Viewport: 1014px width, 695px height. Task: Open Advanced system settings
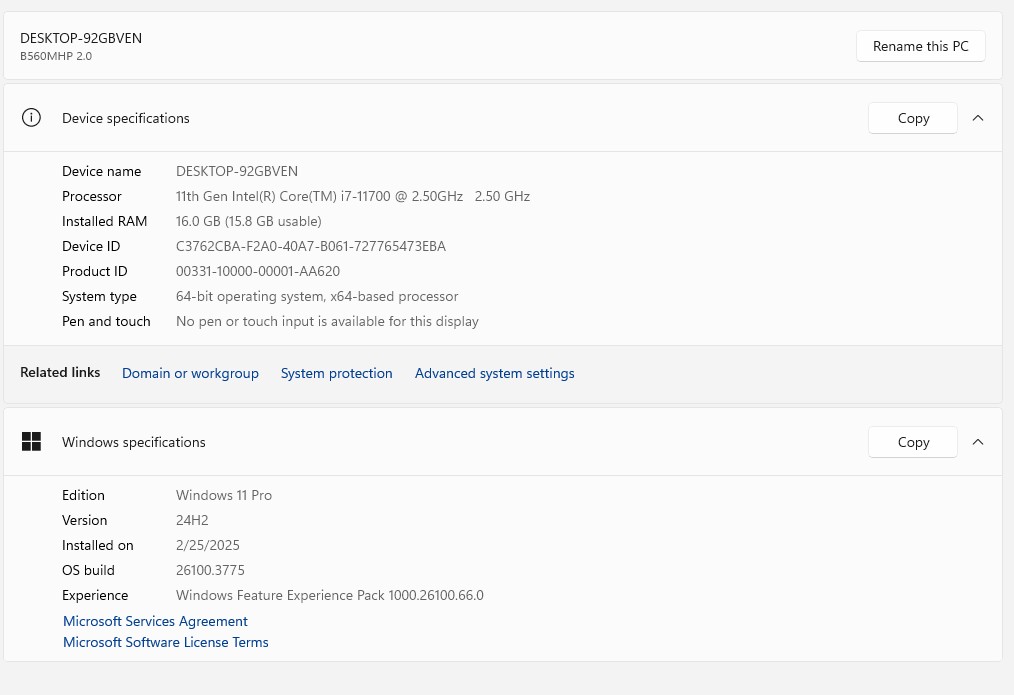click(x=494, y=373)
